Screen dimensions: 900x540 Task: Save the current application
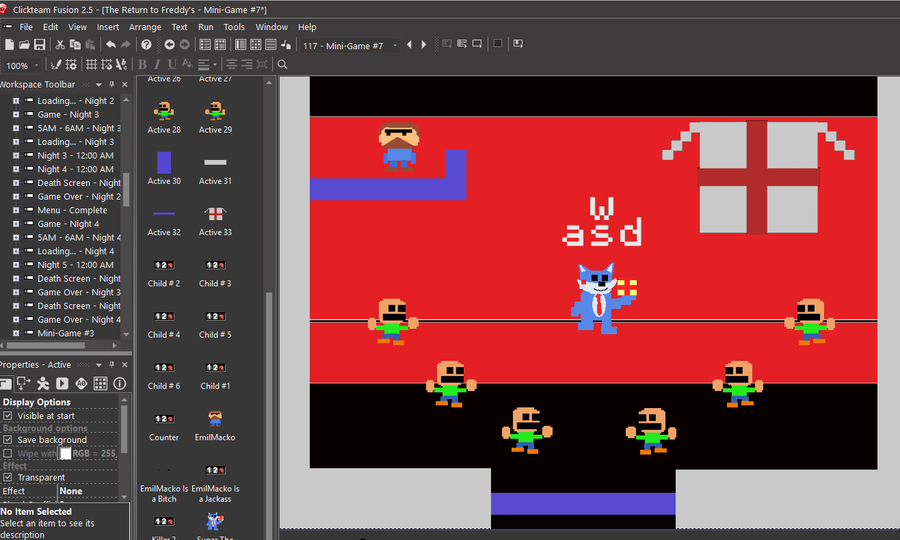[x=40, y=45]
